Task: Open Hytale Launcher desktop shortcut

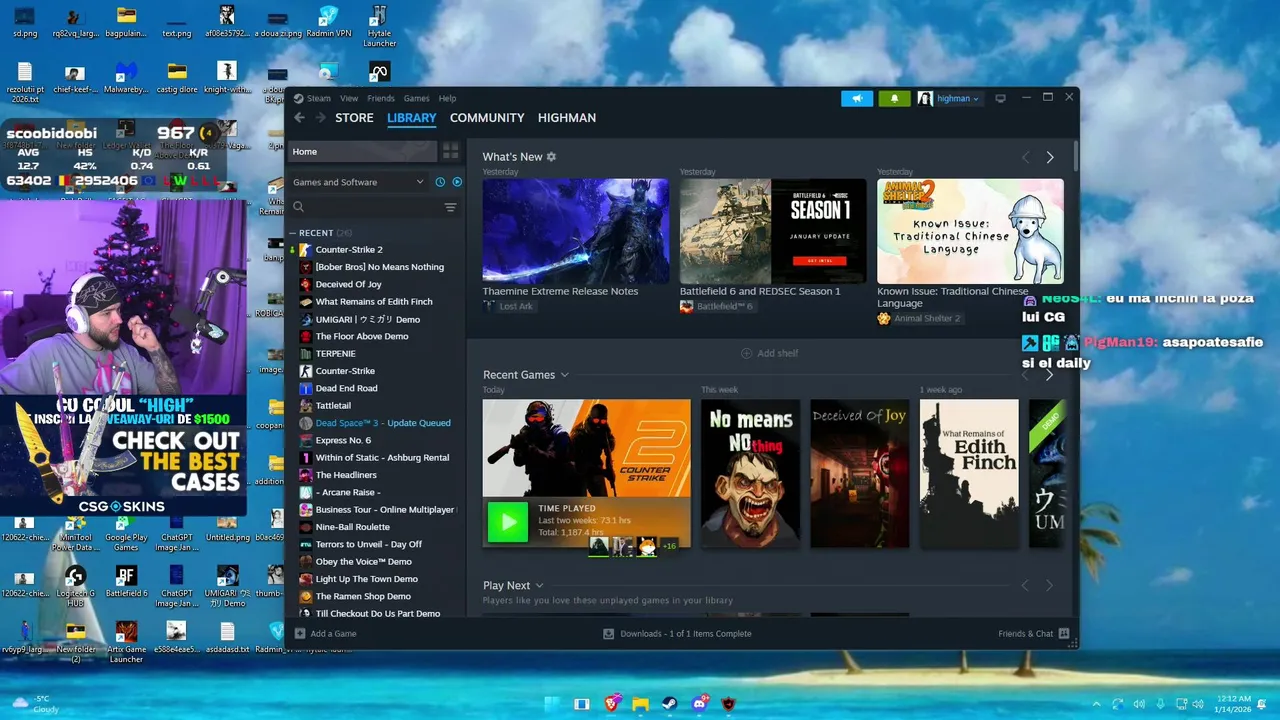Action: [x=379, y=27]
